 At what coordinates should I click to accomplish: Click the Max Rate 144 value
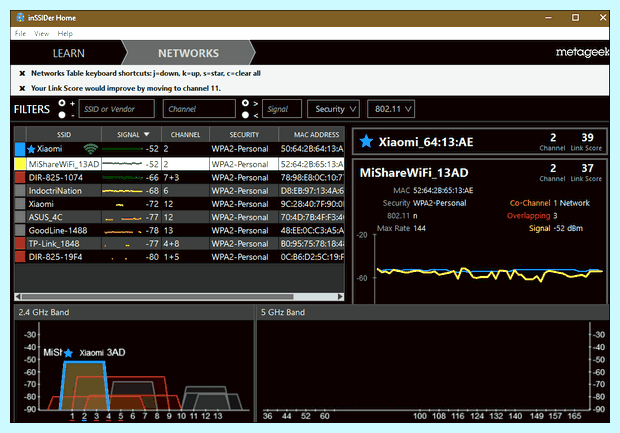[419, 228]
